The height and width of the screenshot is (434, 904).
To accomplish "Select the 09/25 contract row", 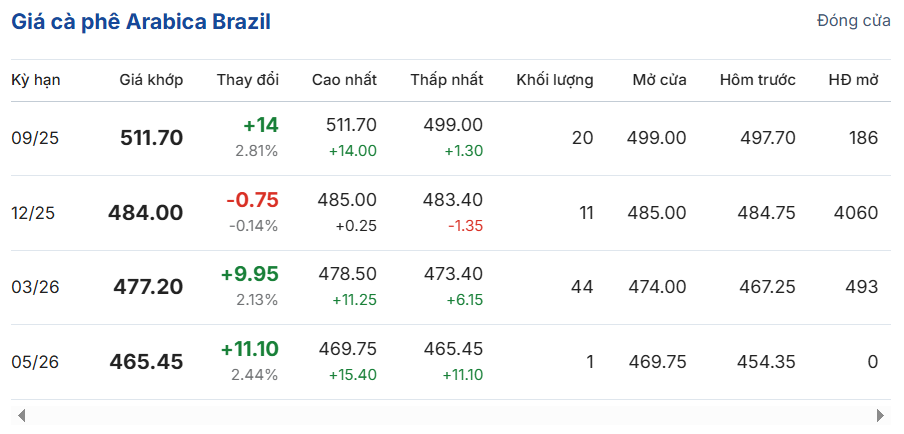I will (451, 138).
